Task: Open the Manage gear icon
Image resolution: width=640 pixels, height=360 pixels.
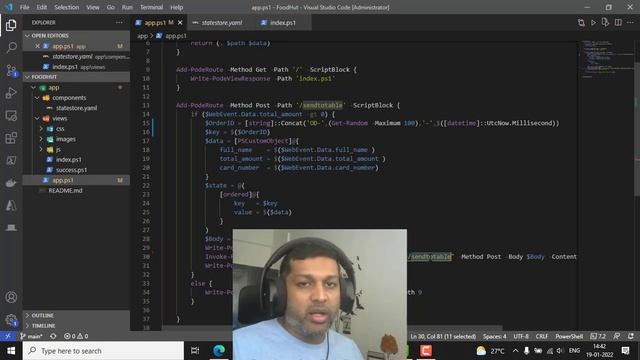Action: (11, 320)
